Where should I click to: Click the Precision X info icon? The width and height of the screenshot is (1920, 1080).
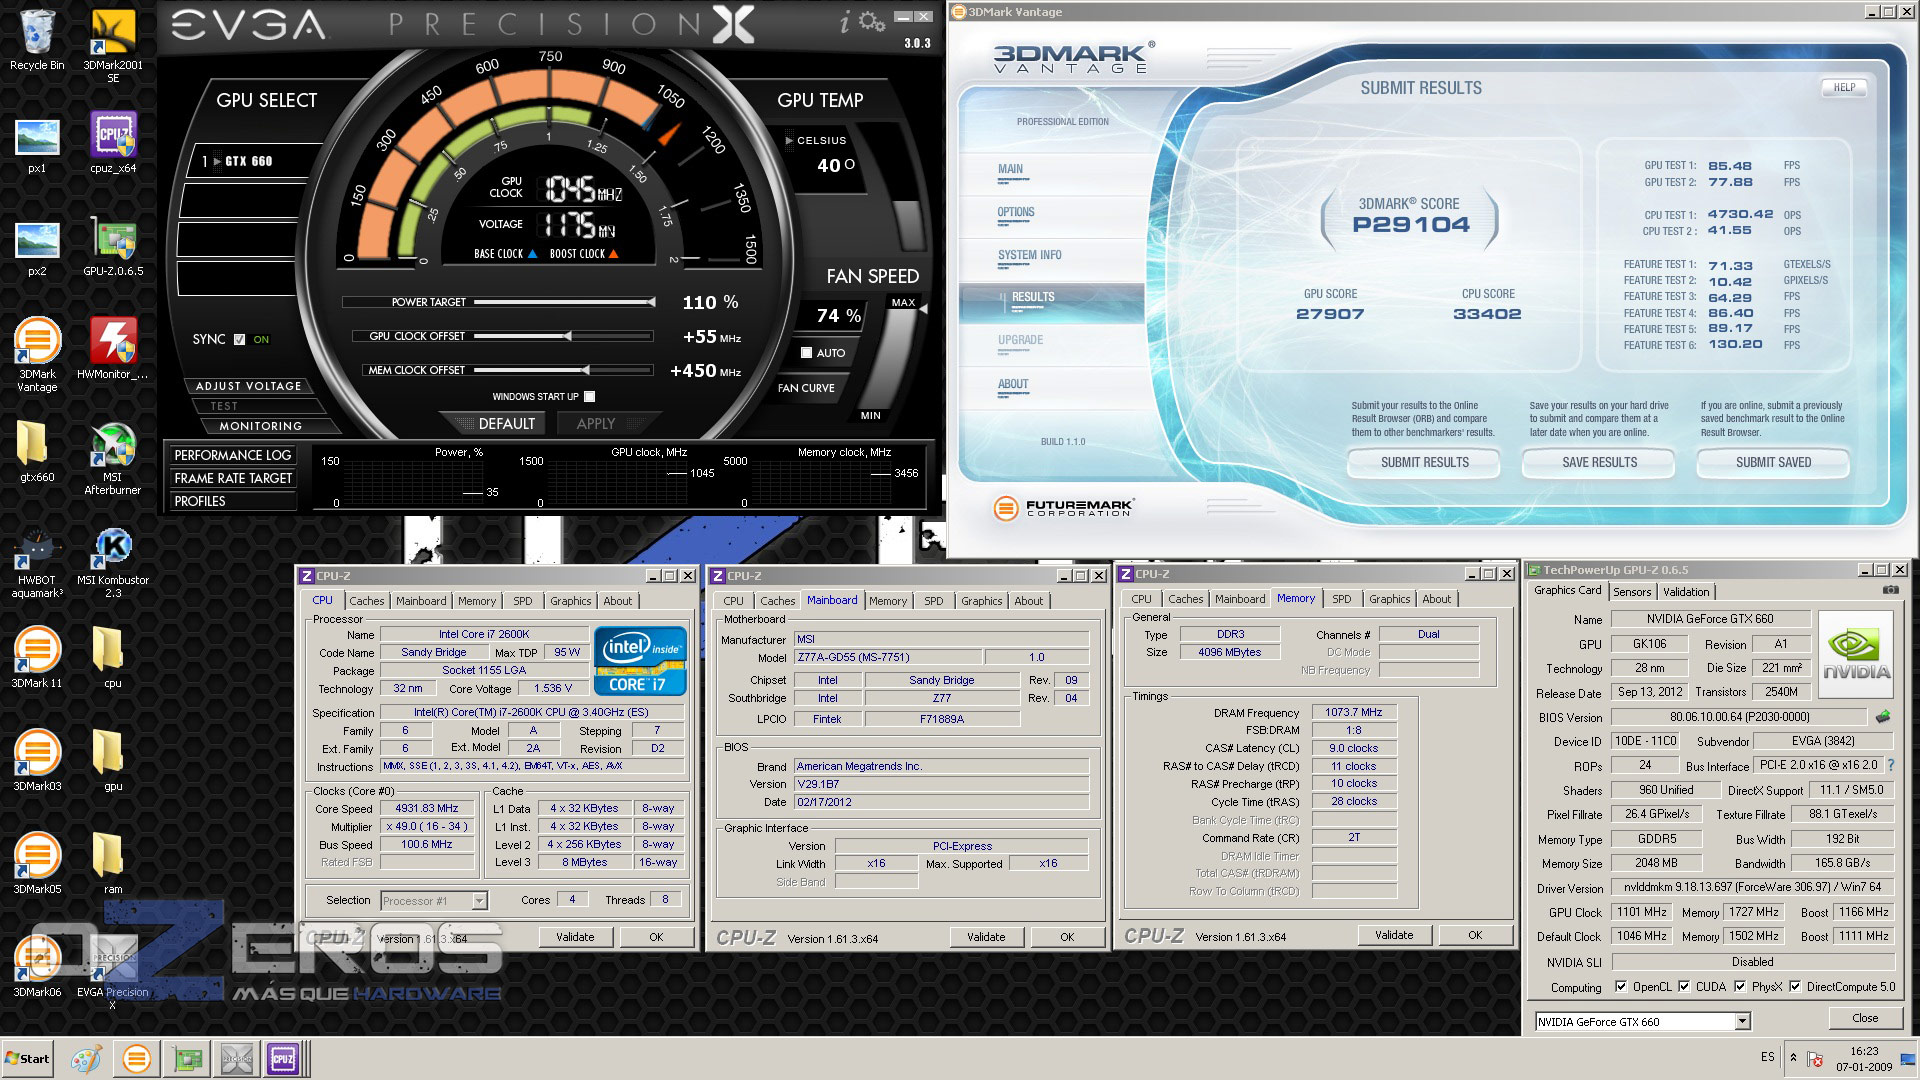(x=845, y=22)
